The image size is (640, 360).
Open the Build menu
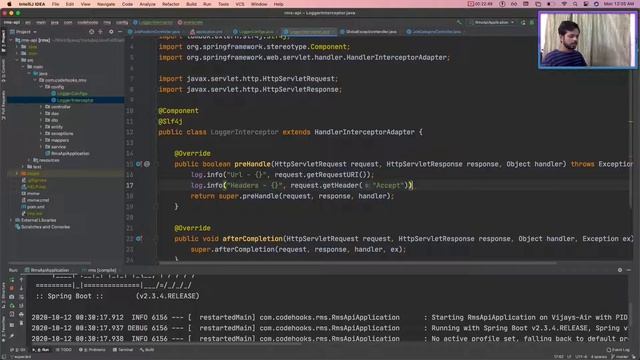tap(191, 4)
